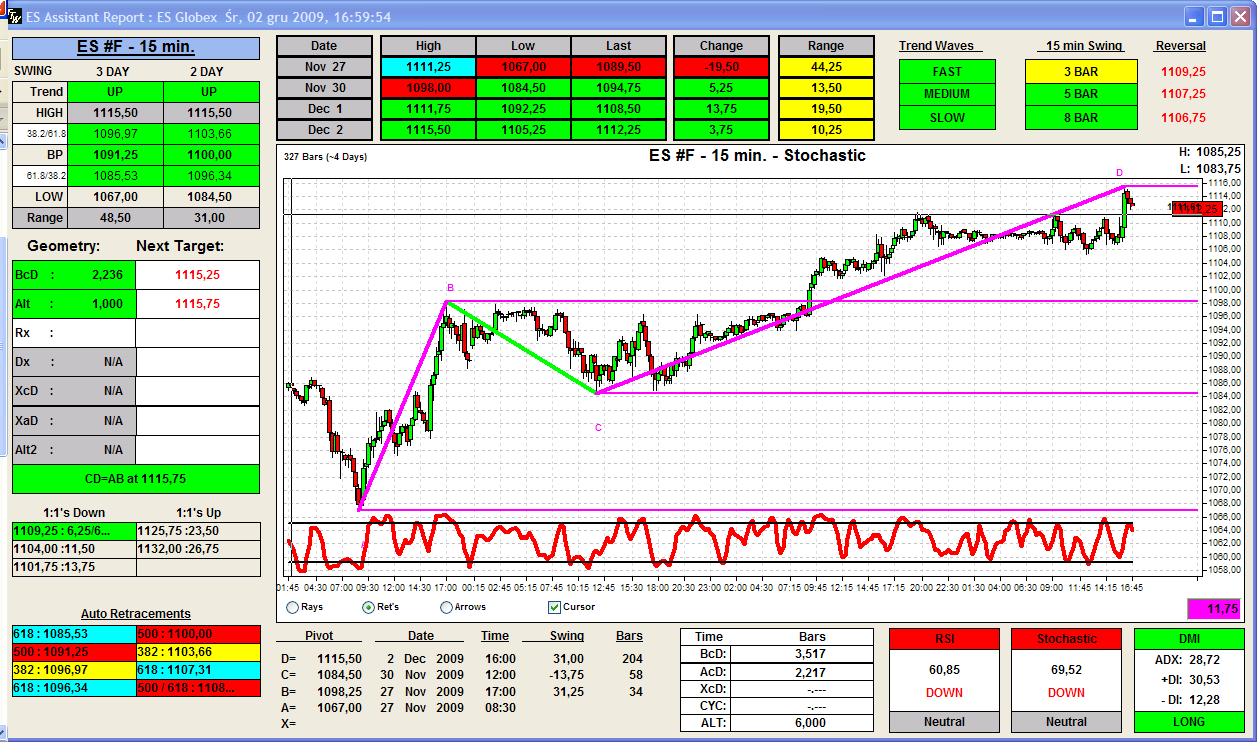Click the point D marker on chart
Screen dimensions: 1257x742
coord(1119,173)
